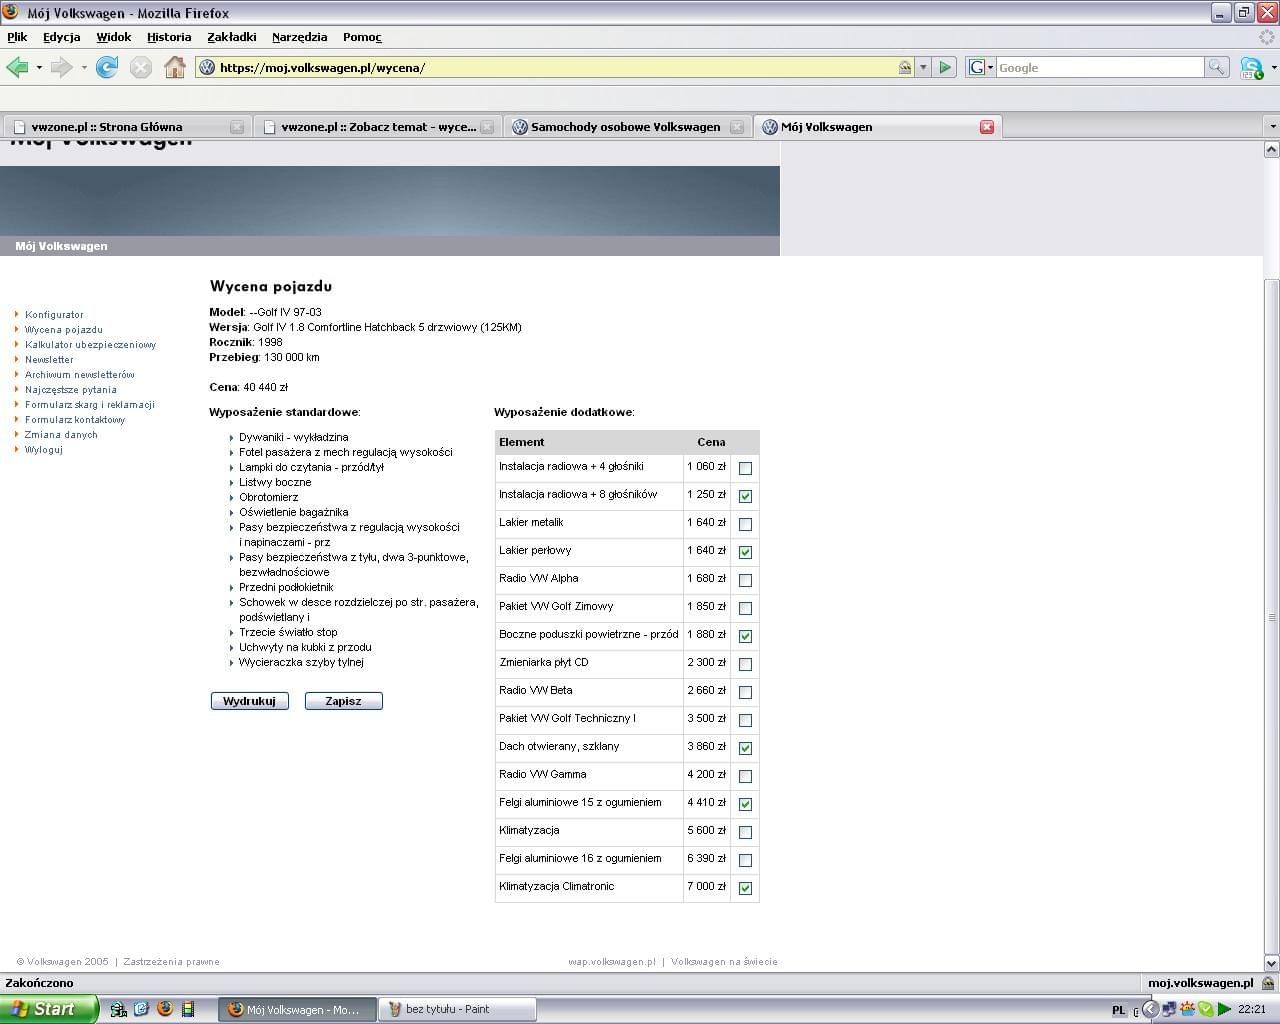Open the Windows Start button
The image size is (1280, 1024).
pyautogui.click(x=49, y=1009)
